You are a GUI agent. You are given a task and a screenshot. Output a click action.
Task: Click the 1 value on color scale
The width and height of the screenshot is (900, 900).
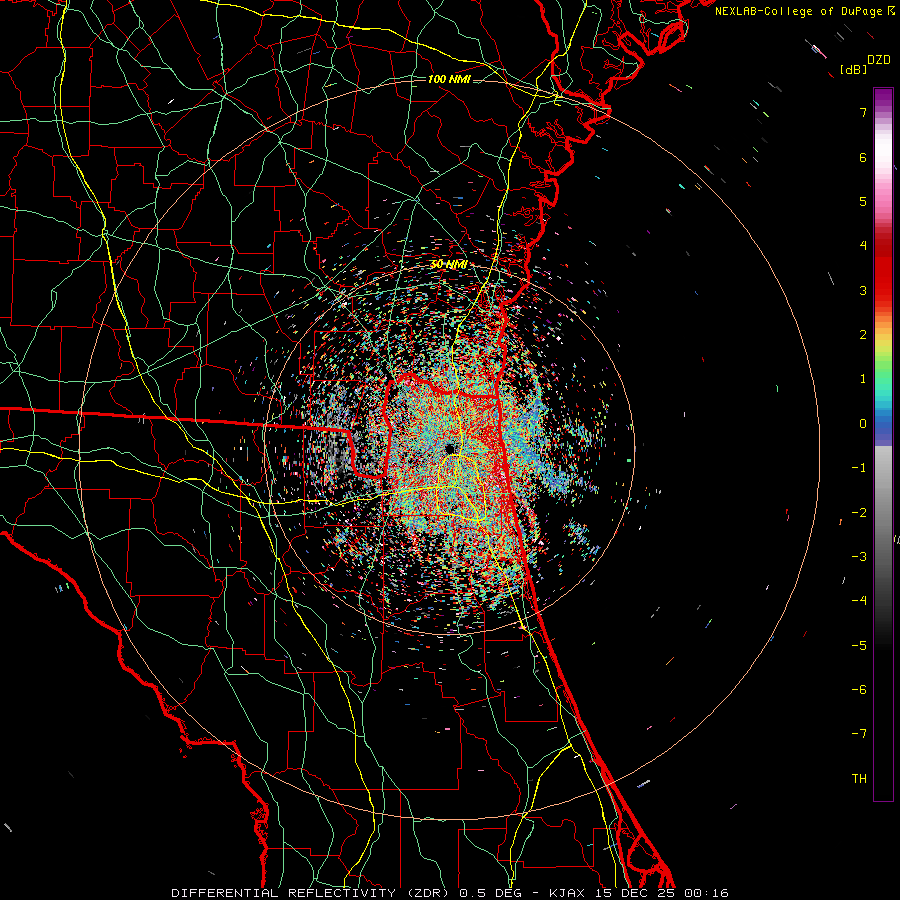pos(863,379)
